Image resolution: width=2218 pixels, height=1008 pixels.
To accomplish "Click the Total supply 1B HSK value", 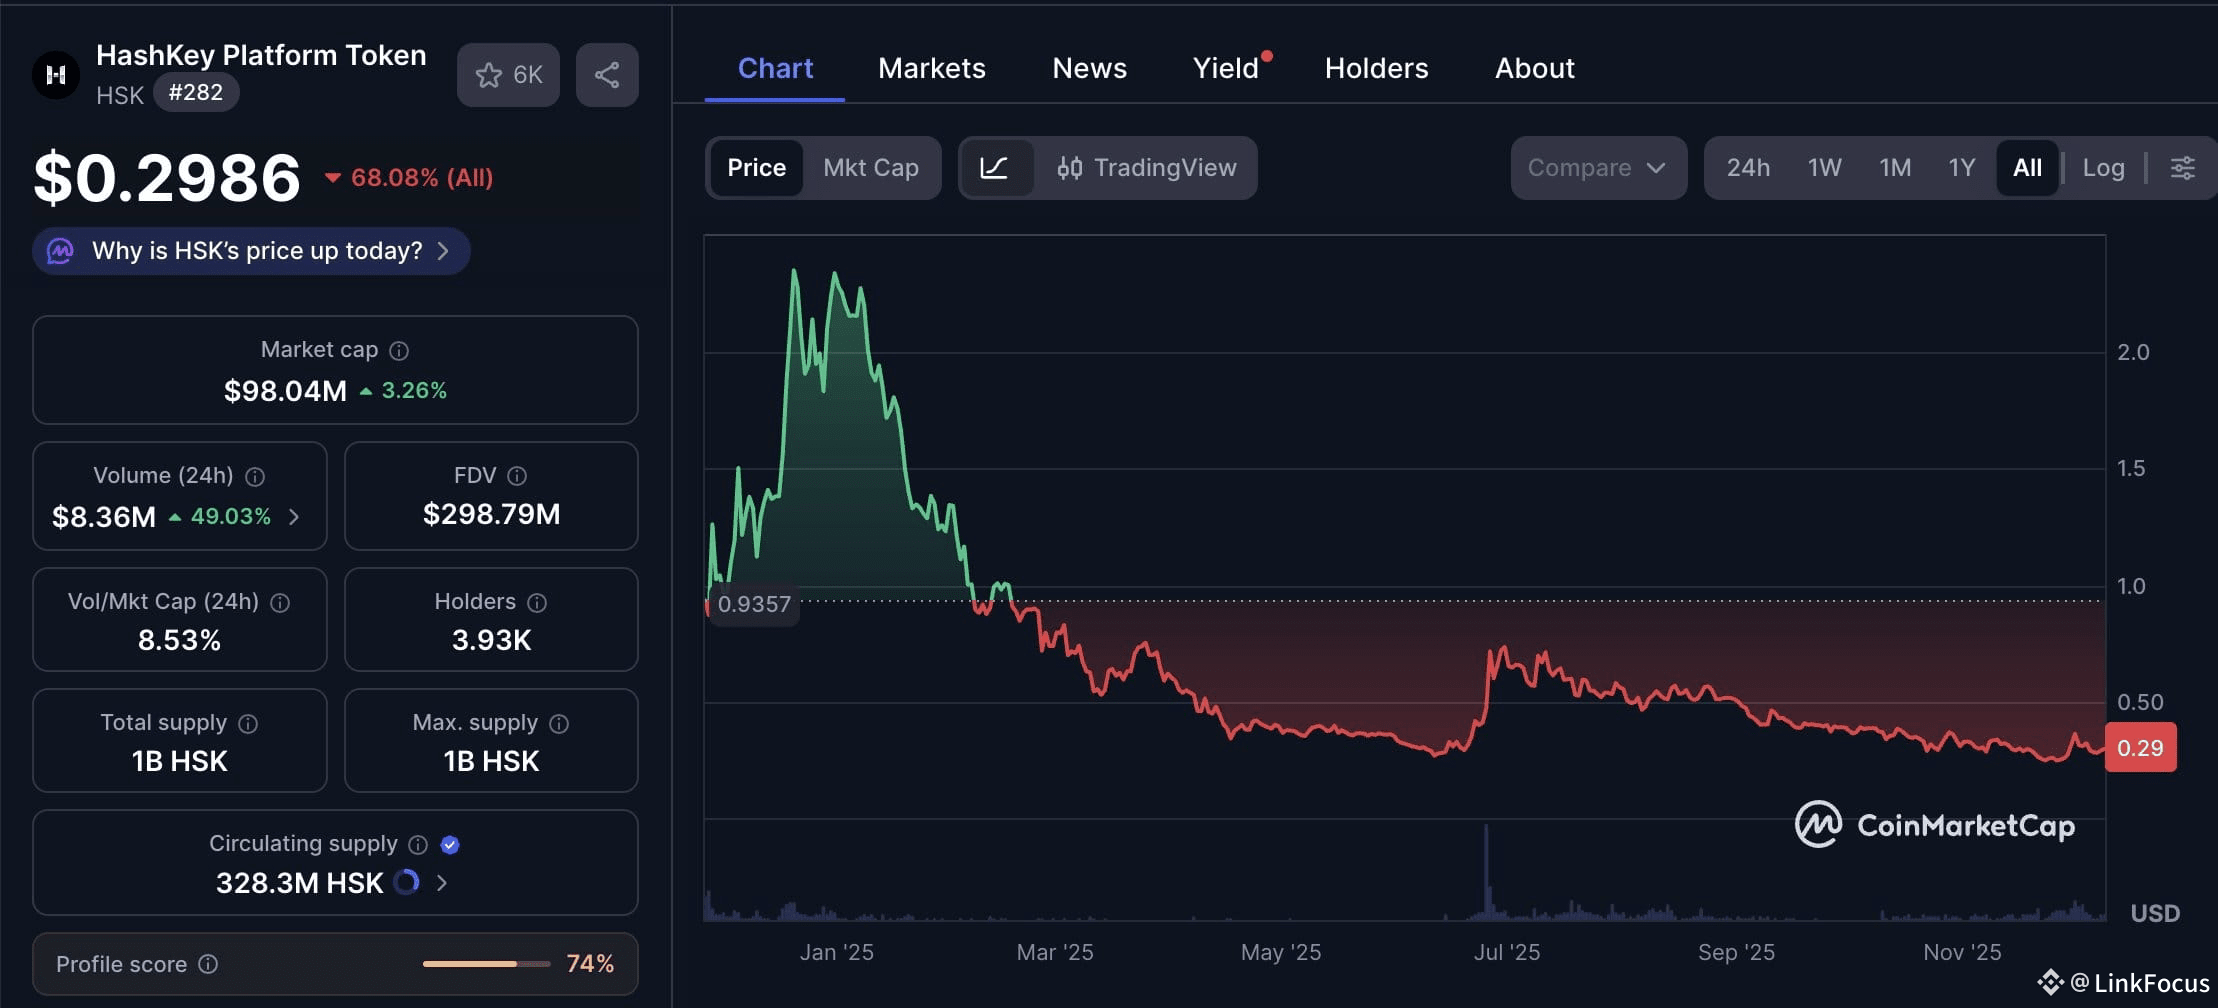I will [179, 761].
